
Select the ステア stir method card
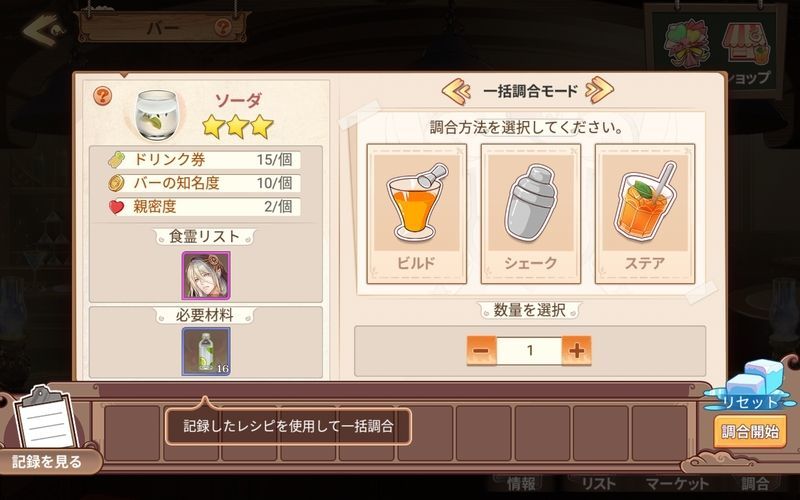tap(645, 214)
